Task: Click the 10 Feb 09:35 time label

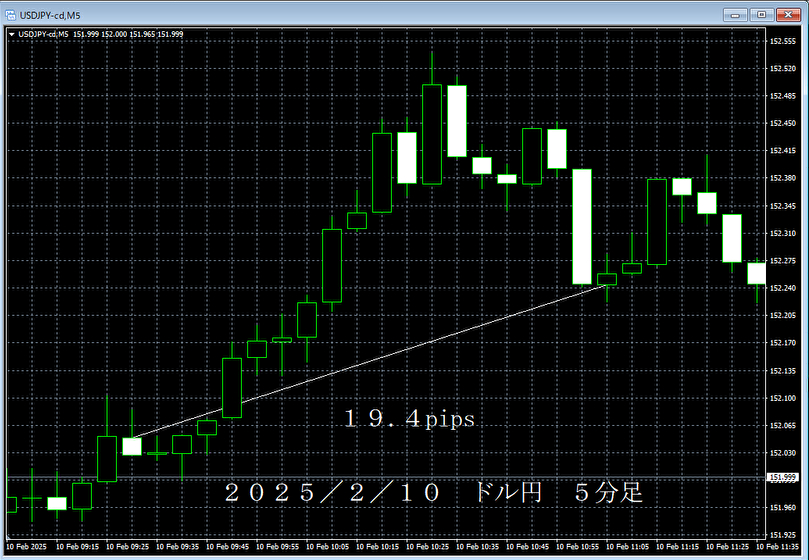Action: pos(177,547)
